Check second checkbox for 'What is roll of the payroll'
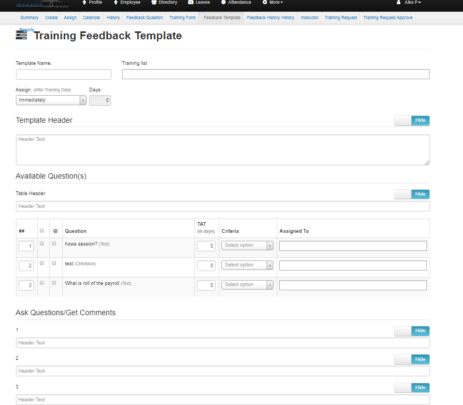The image size is (463, 405). coord(54,283)
